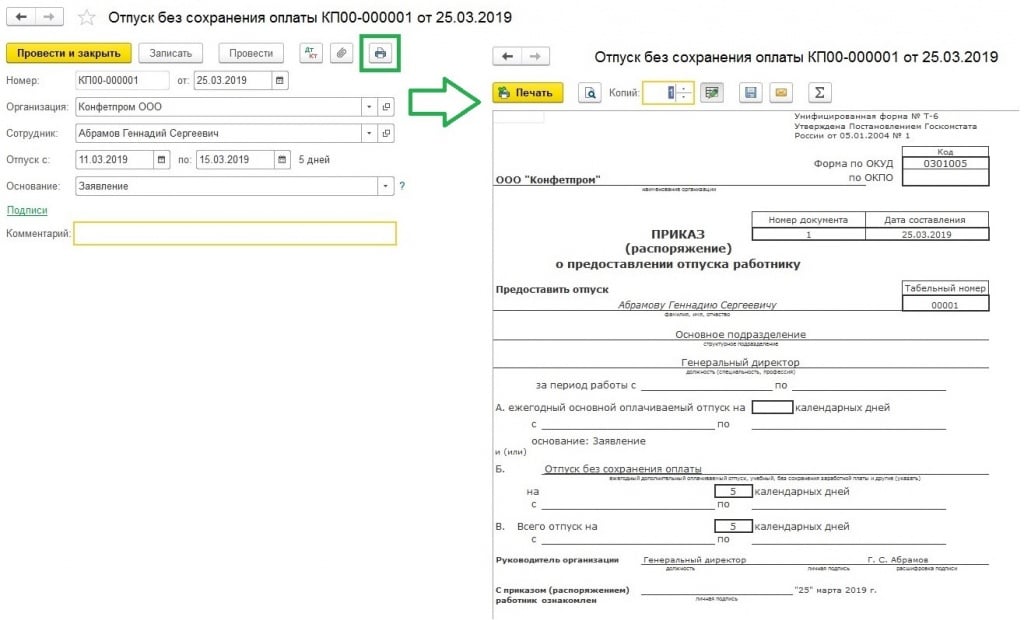
Task: Click 'Основное подразделение' in the form
Action: coord(741,334)
